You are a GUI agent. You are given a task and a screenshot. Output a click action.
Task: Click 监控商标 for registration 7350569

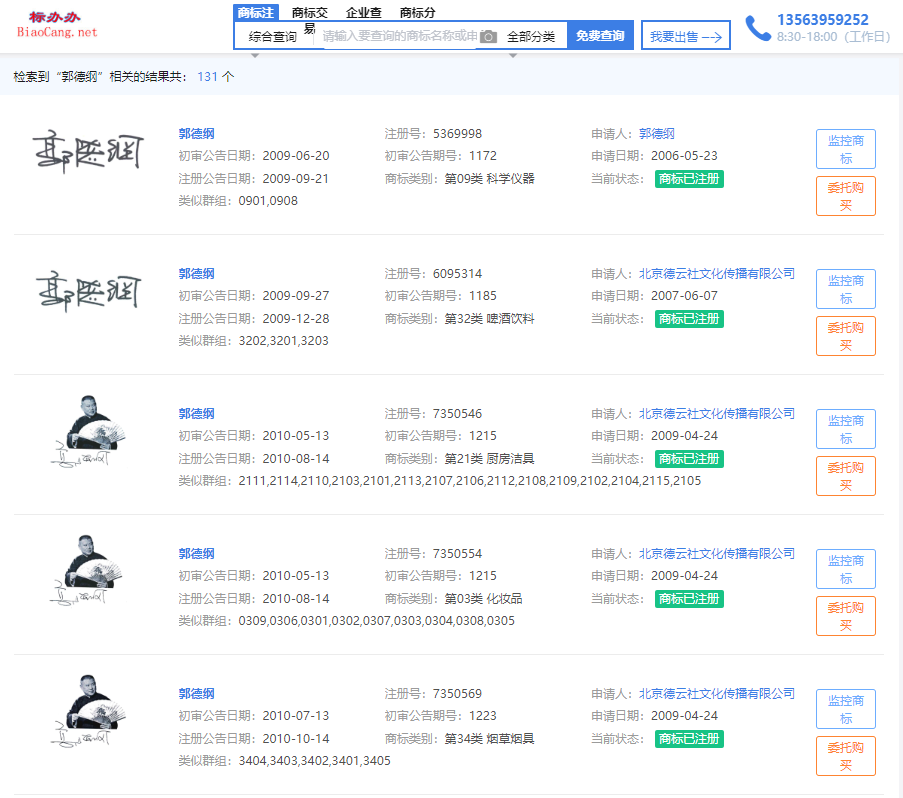845,709
